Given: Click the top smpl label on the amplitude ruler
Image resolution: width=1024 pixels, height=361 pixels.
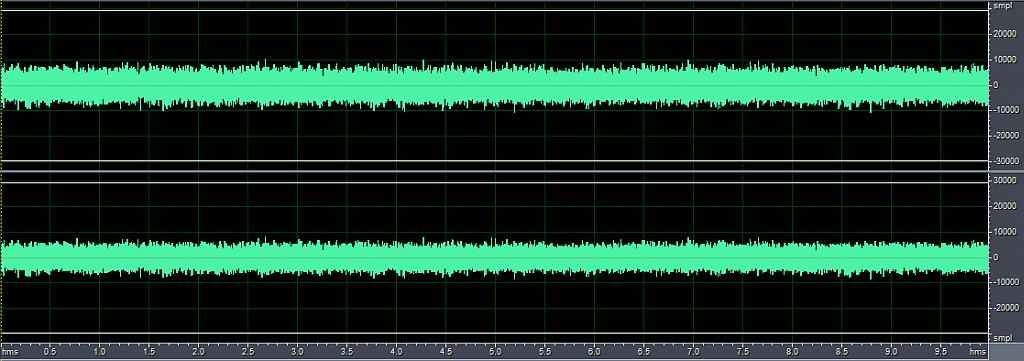Looking at the screenshot, I should 1002,6.
